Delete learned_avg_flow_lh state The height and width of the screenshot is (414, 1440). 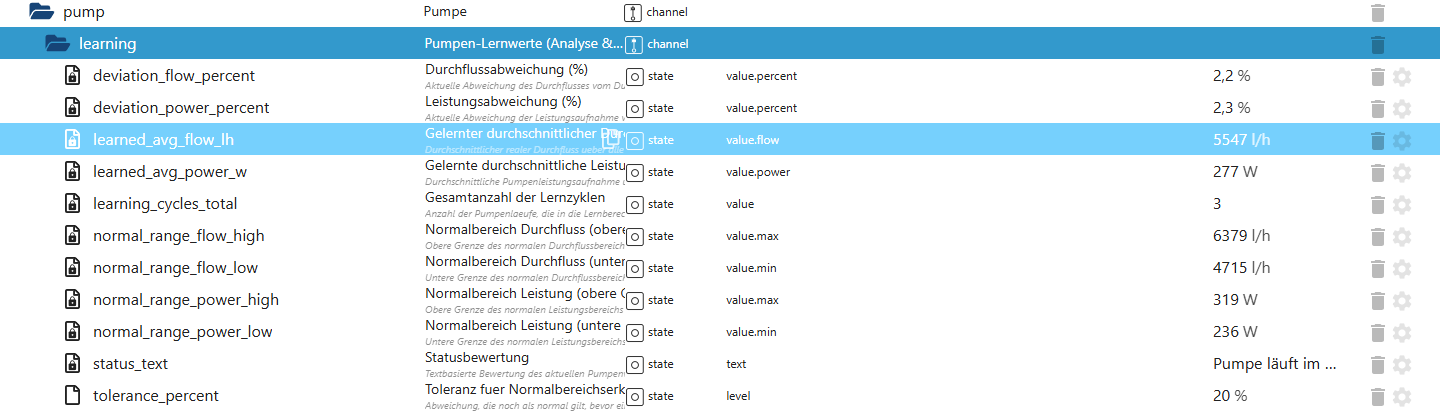pos(1378,140)
